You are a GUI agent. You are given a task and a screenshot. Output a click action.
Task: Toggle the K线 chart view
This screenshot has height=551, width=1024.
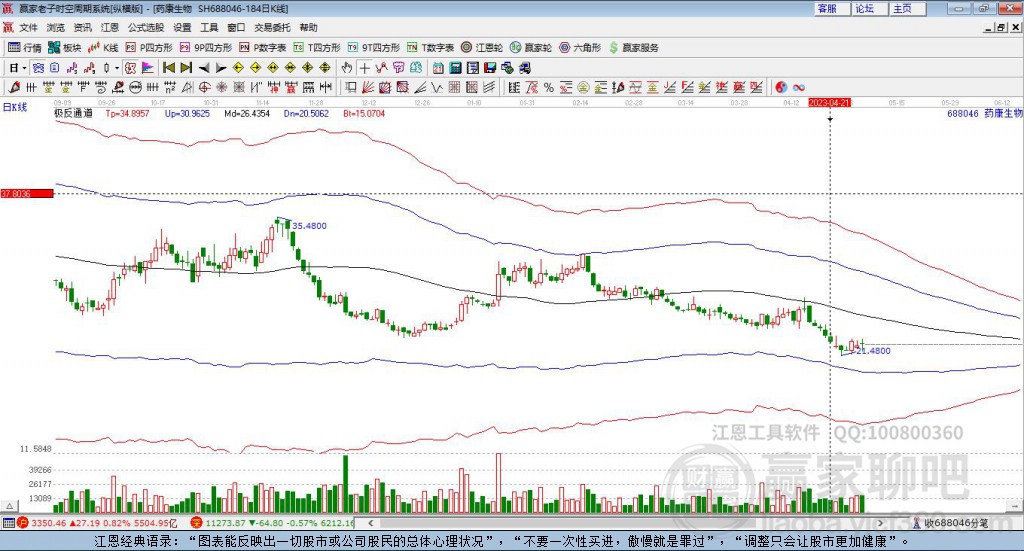point(103,48)
